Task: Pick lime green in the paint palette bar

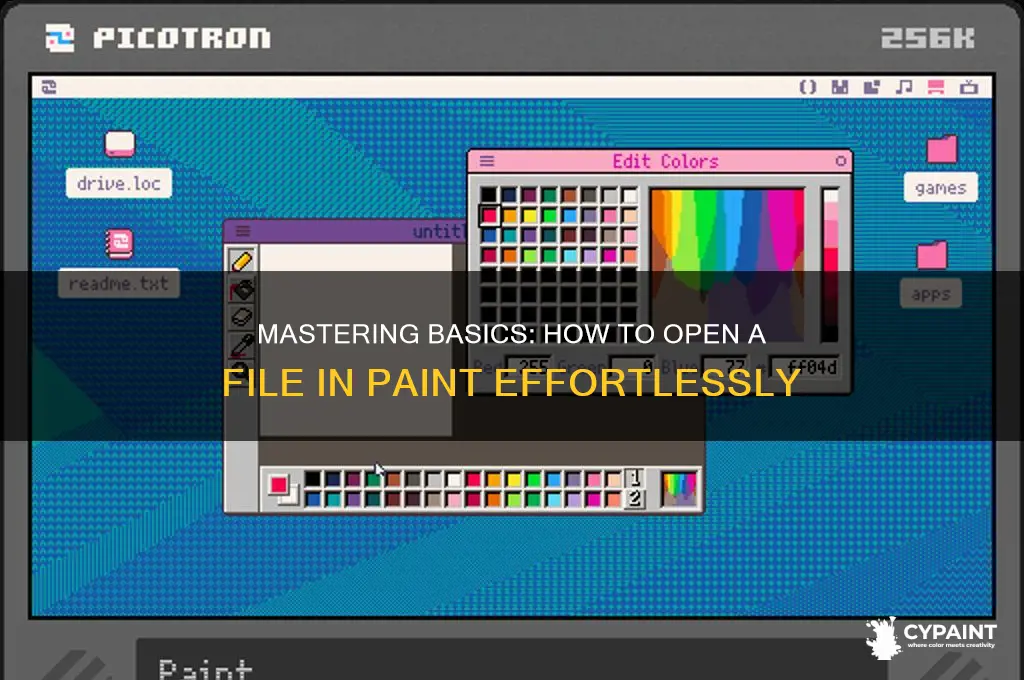Action: (x=513, y=500)
